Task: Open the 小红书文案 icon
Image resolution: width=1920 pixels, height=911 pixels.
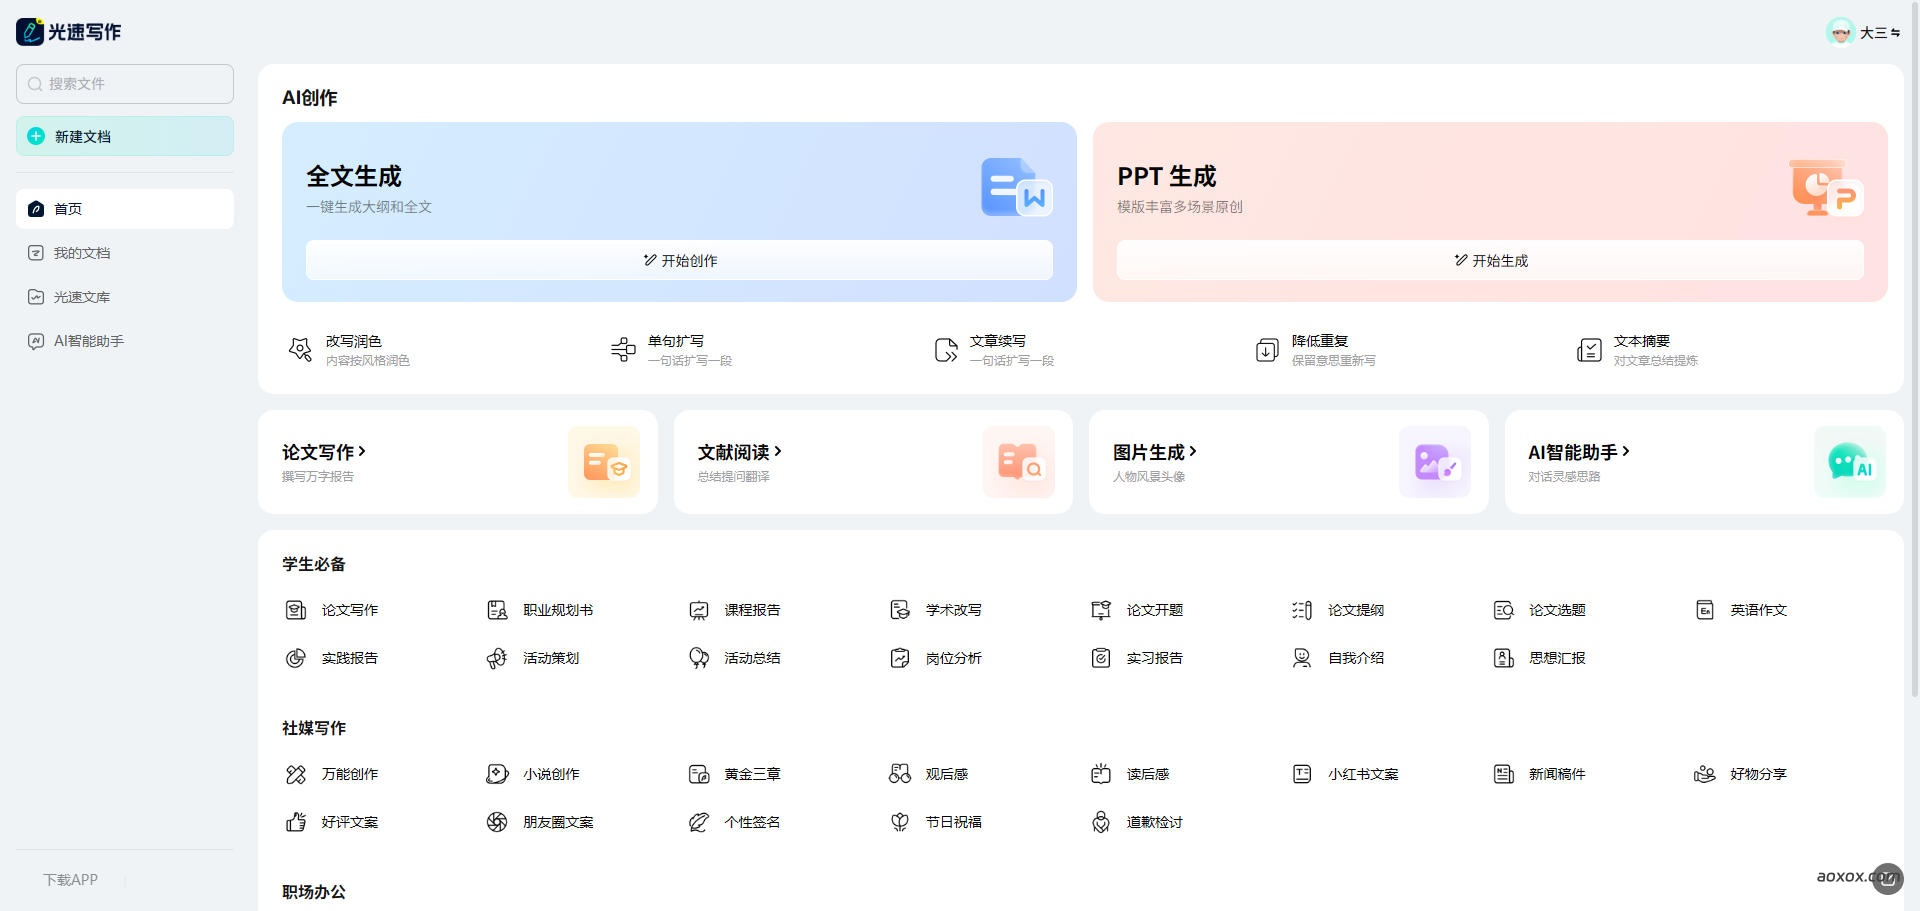Action: coord(1302,774)
